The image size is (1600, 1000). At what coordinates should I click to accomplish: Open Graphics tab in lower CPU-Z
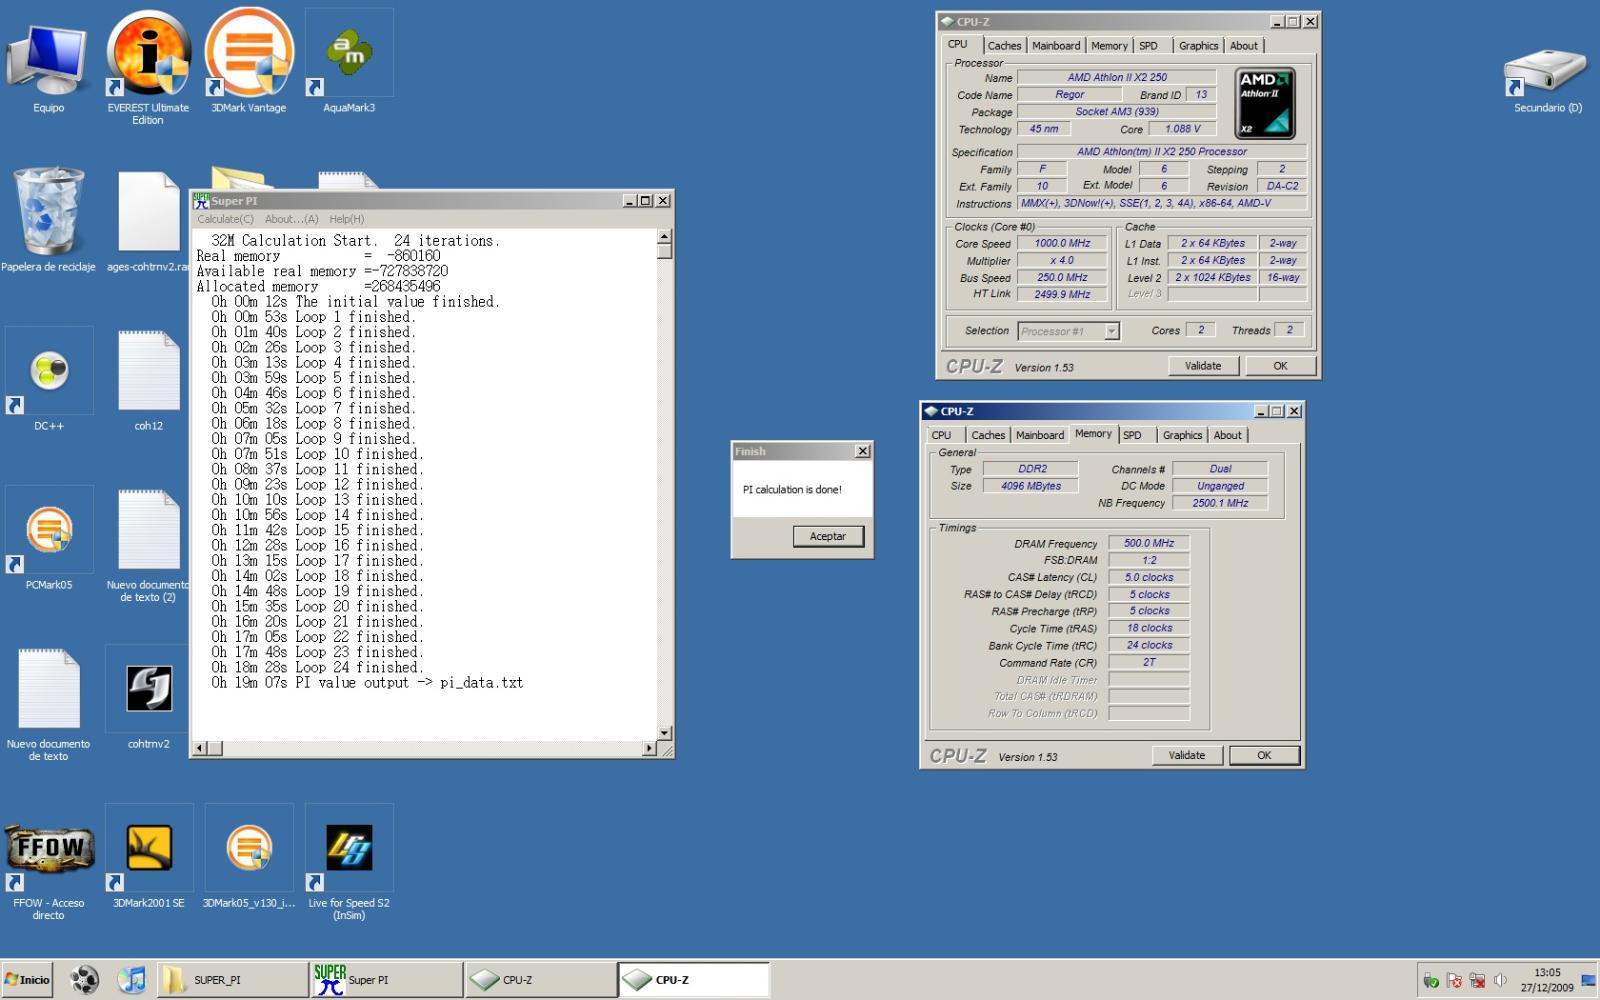(x=1182, y=435)
